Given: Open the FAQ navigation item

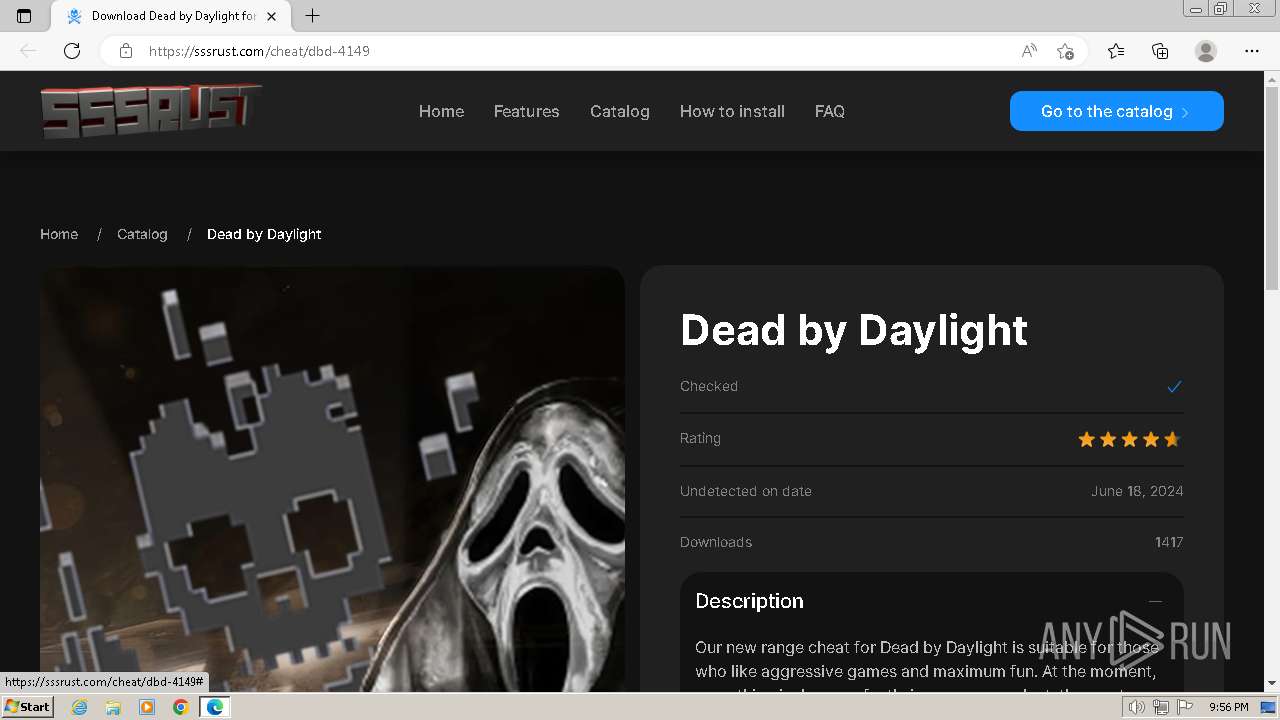Looking at the screenshot, I should [x=830, y=111].
